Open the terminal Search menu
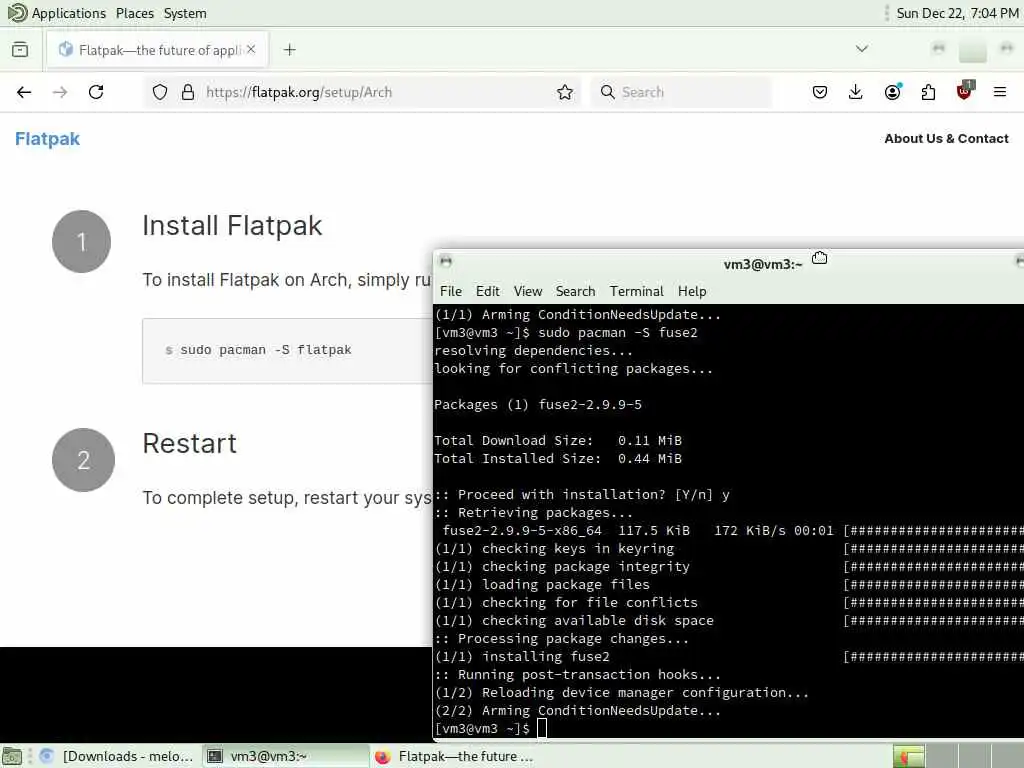The height and width of the screenshot is (768, 1024). pos(575,291)
